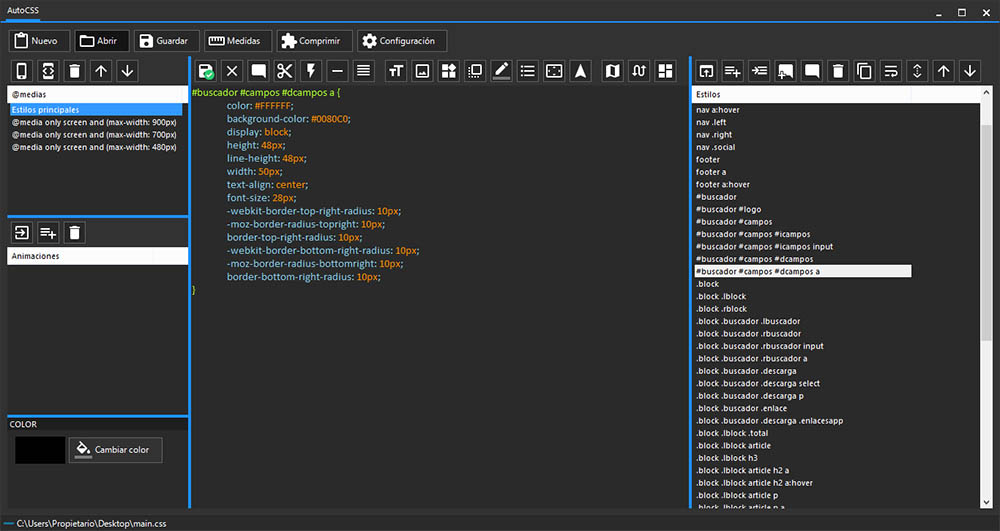
Task: Select '#buscador #campos #icampos input' style
Action: (x=764, y=247)
